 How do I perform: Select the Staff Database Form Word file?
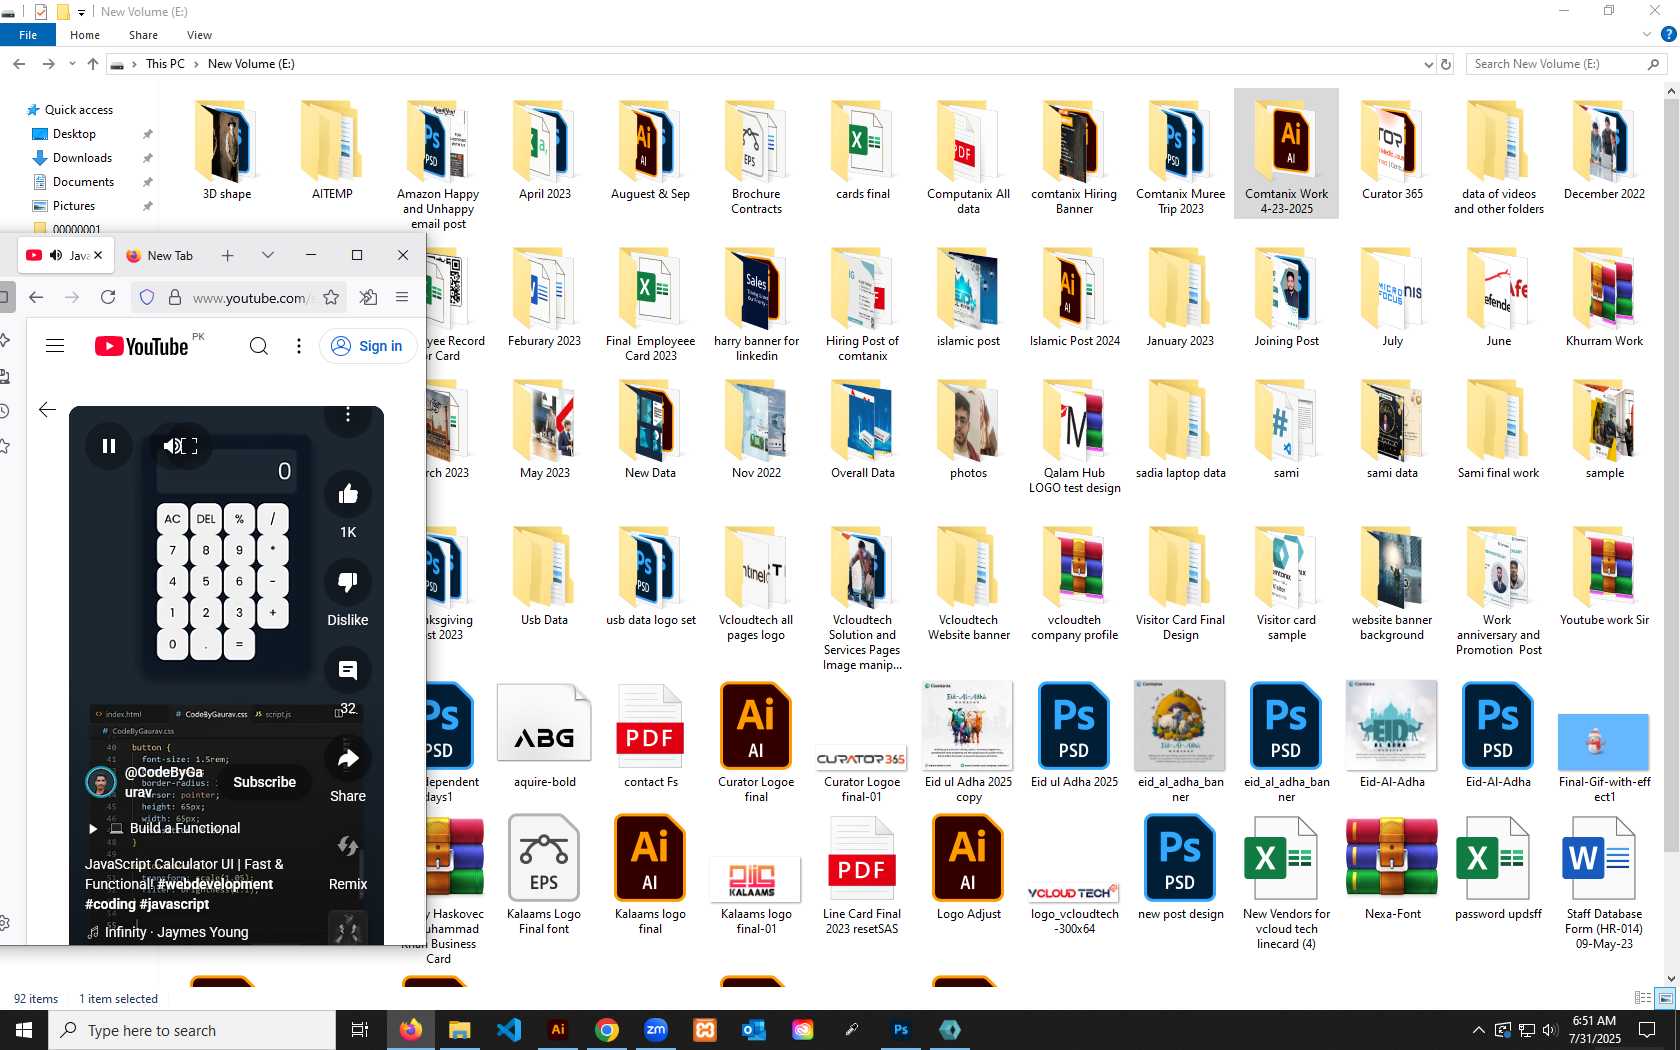tap(1604, 882)
